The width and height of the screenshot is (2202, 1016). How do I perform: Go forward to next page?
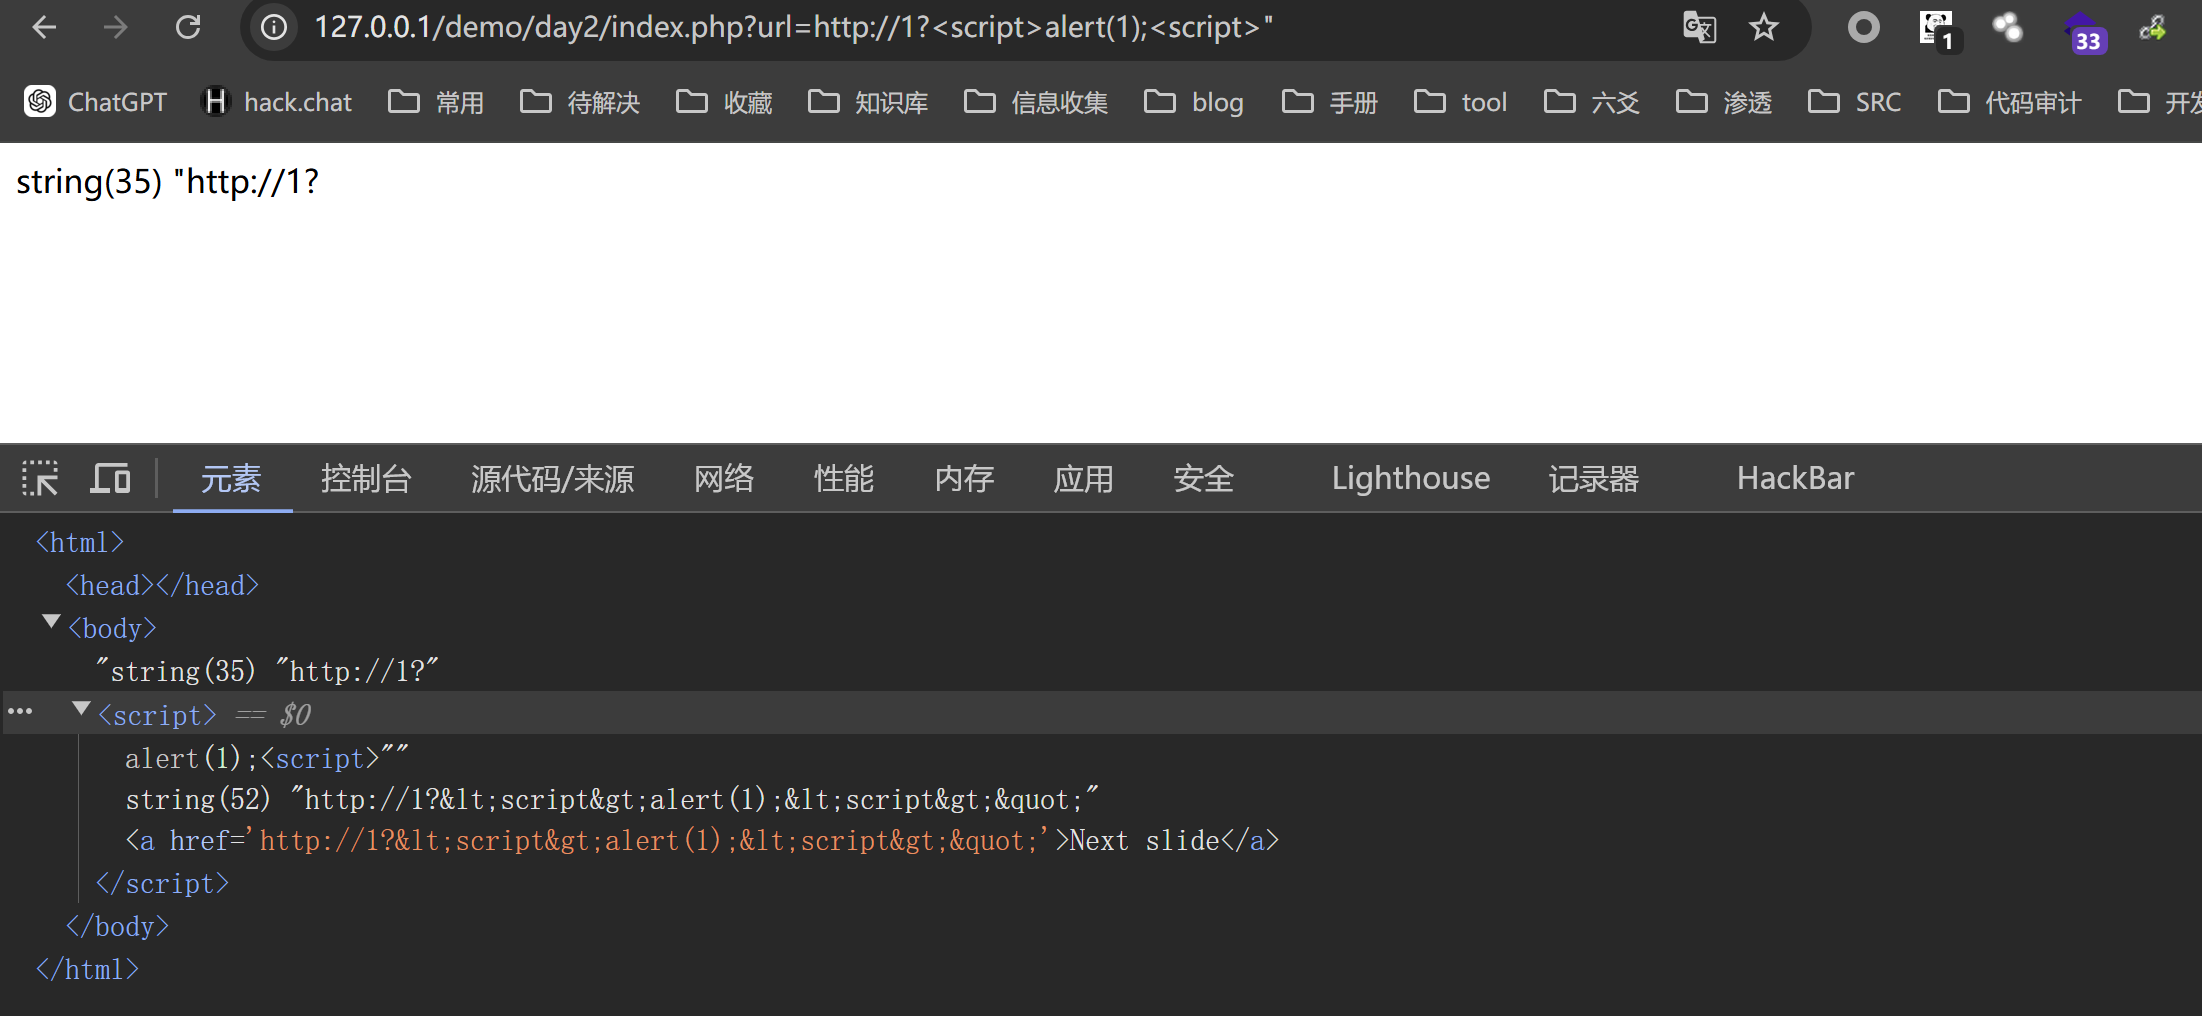[116, 28]
